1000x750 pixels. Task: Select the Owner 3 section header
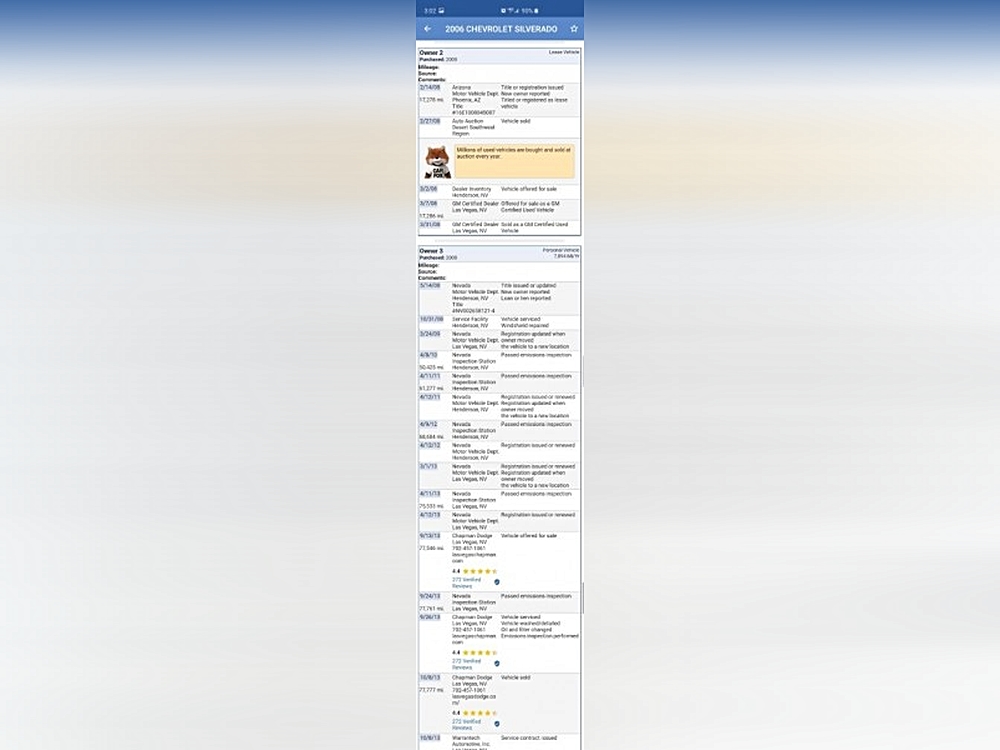pyautogui.click(x=431, y=251)
